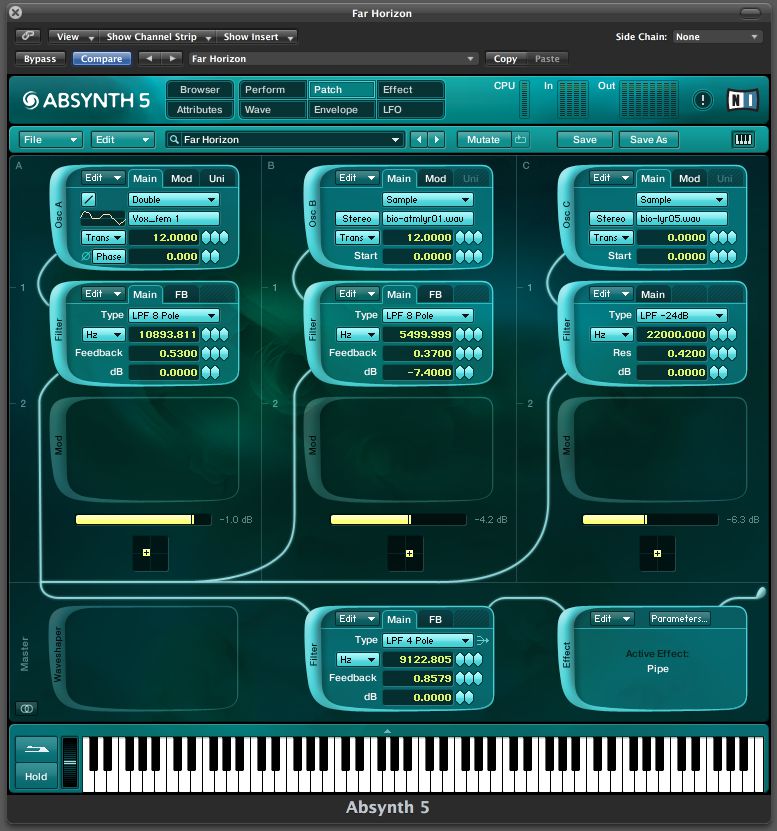777x831 pixels.
Task: Open the Side Chain dropdown set to None
Action: [717, 37]
